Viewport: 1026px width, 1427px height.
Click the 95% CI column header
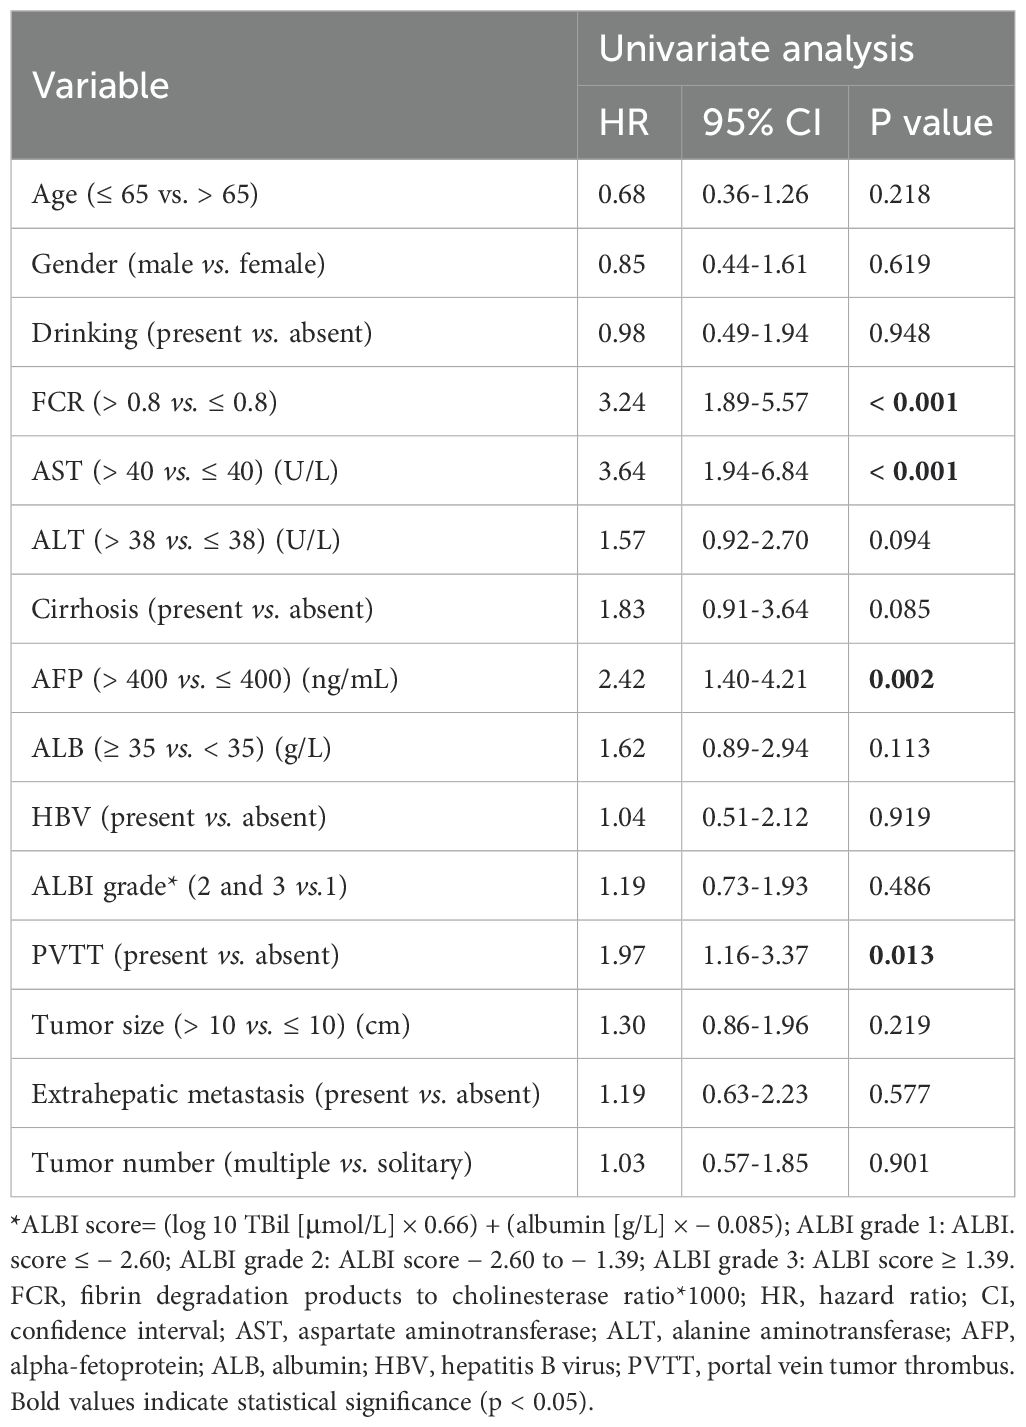[762, 122]
